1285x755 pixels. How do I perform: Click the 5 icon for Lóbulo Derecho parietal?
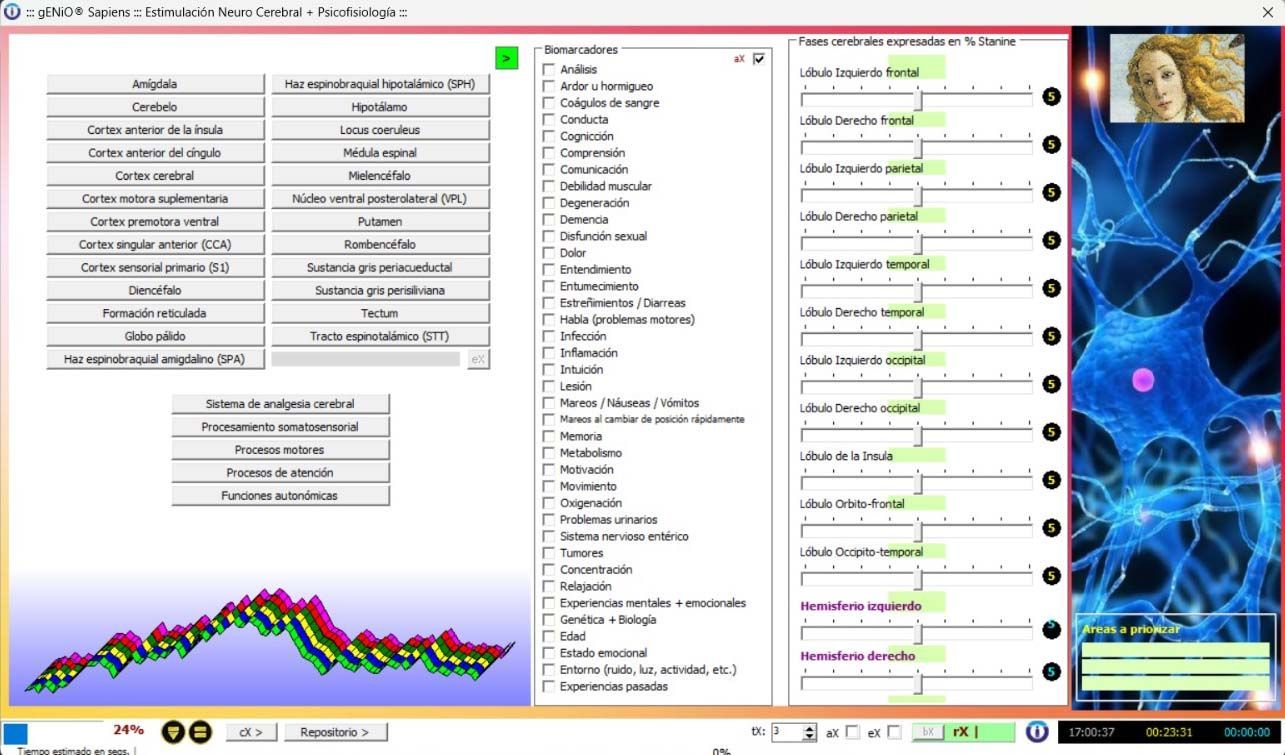point(1051,240)
